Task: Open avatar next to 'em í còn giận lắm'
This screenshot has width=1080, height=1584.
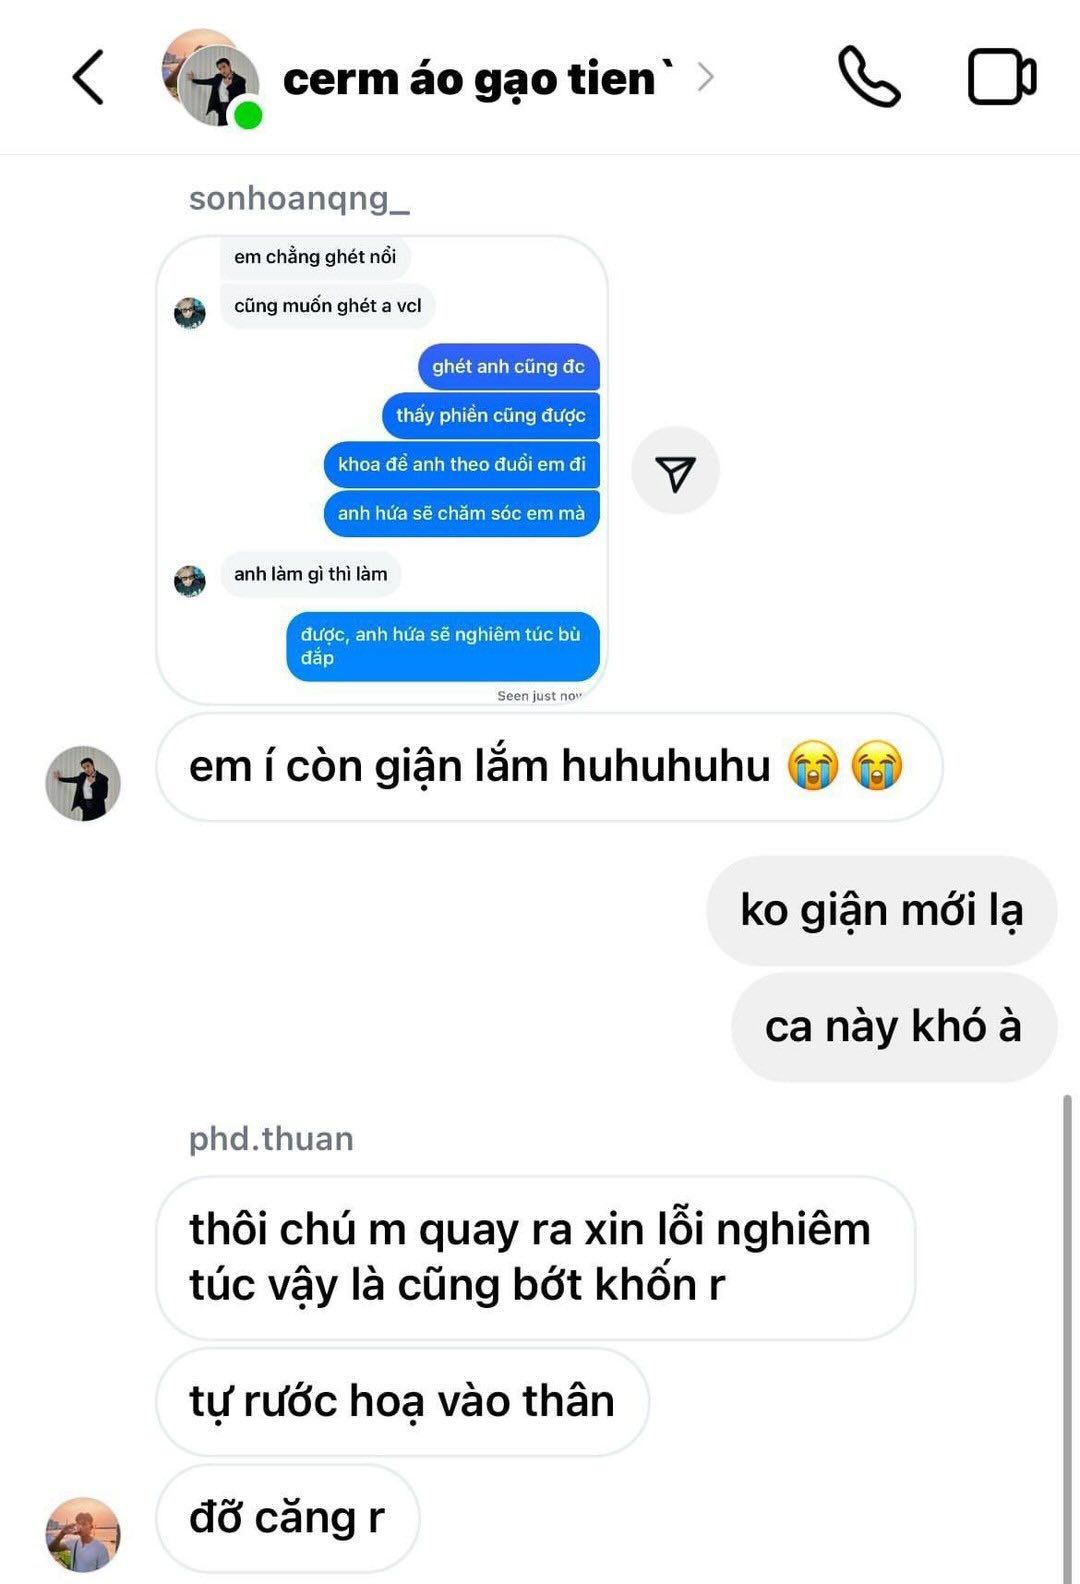Action: (83, 783)
